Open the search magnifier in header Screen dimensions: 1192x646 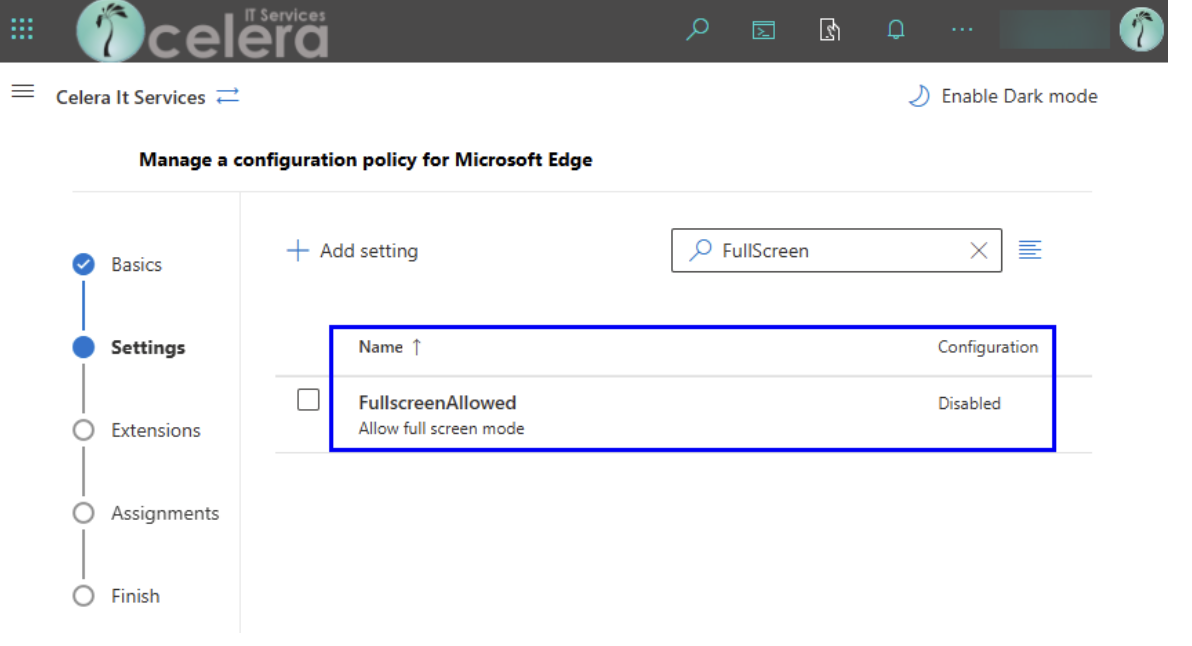coord(697,30)
